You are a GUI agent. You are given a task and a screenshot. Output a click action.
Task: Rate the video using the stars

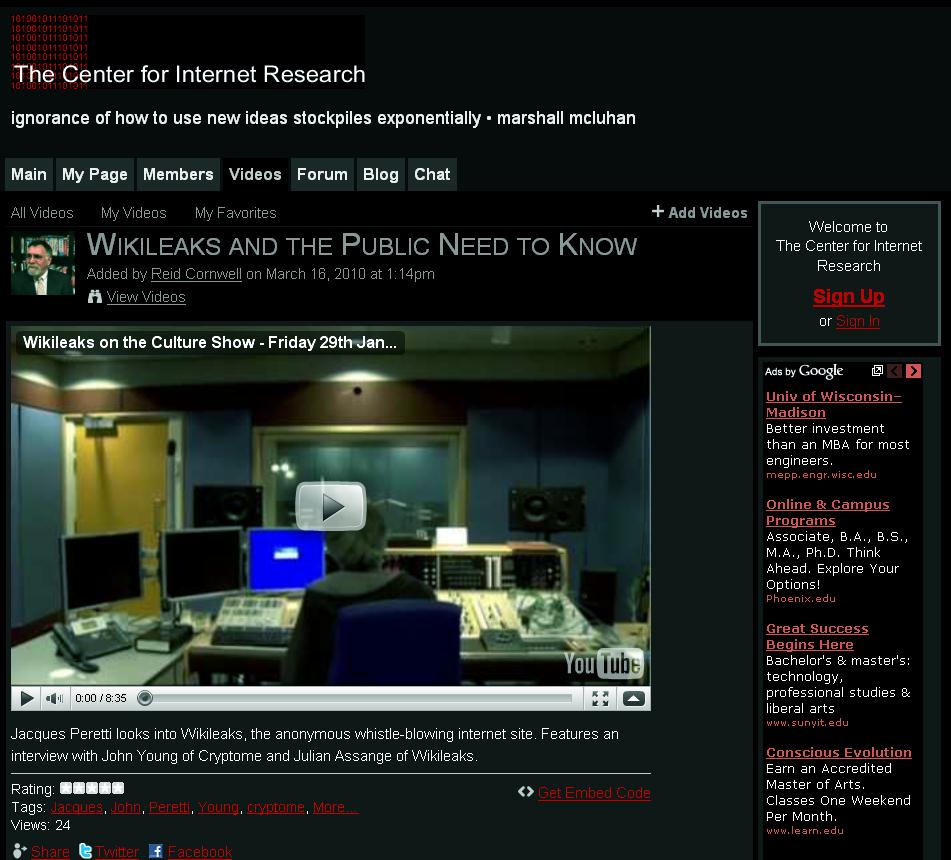[x=92, y=788]
